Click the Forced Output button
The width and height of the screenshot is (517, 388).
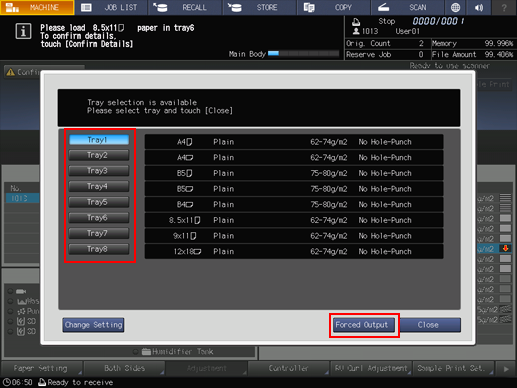pos(364,325)
